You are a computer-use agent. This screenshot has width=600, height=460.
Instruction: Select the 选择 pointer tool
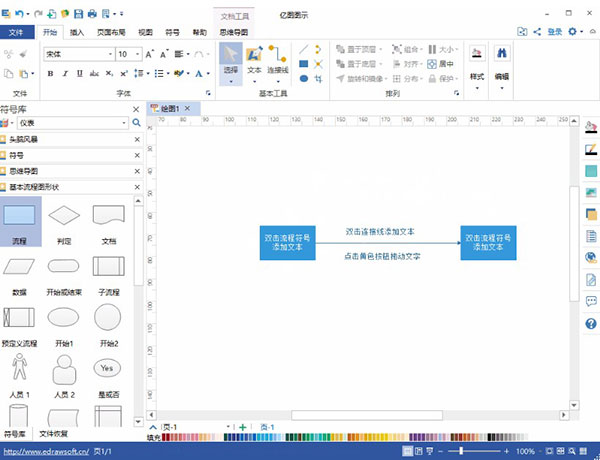coord(230,58)
